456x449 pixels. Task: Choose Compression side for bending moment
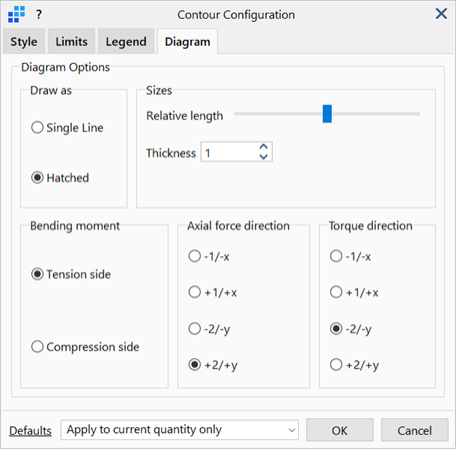[x=37, y=346]
